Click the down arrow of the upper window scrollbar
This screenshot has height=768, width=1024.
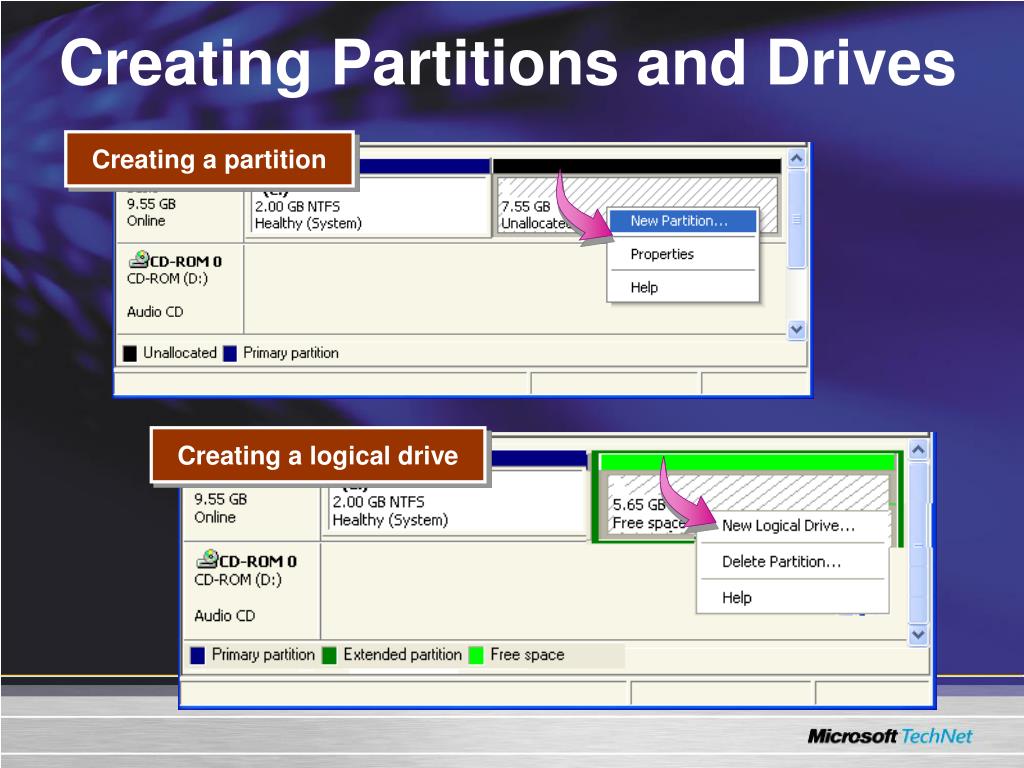click(796, 329)
